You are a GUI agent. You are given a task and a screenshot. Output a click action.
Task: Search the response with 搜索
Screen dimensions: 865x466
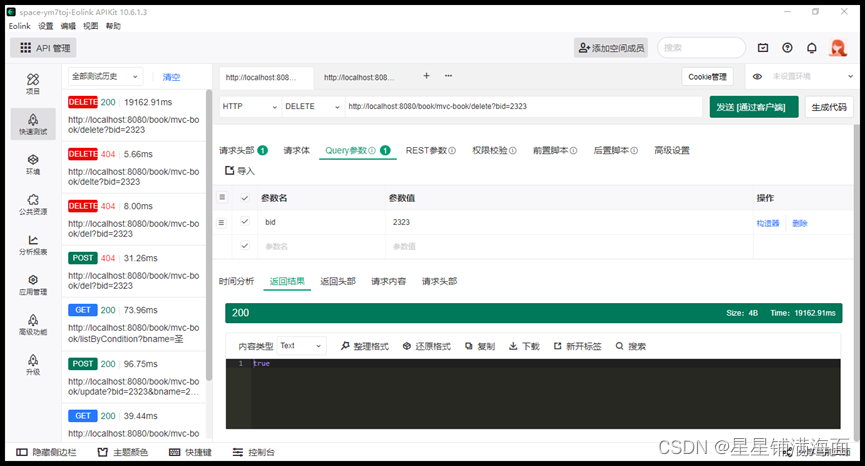point(631,346)
